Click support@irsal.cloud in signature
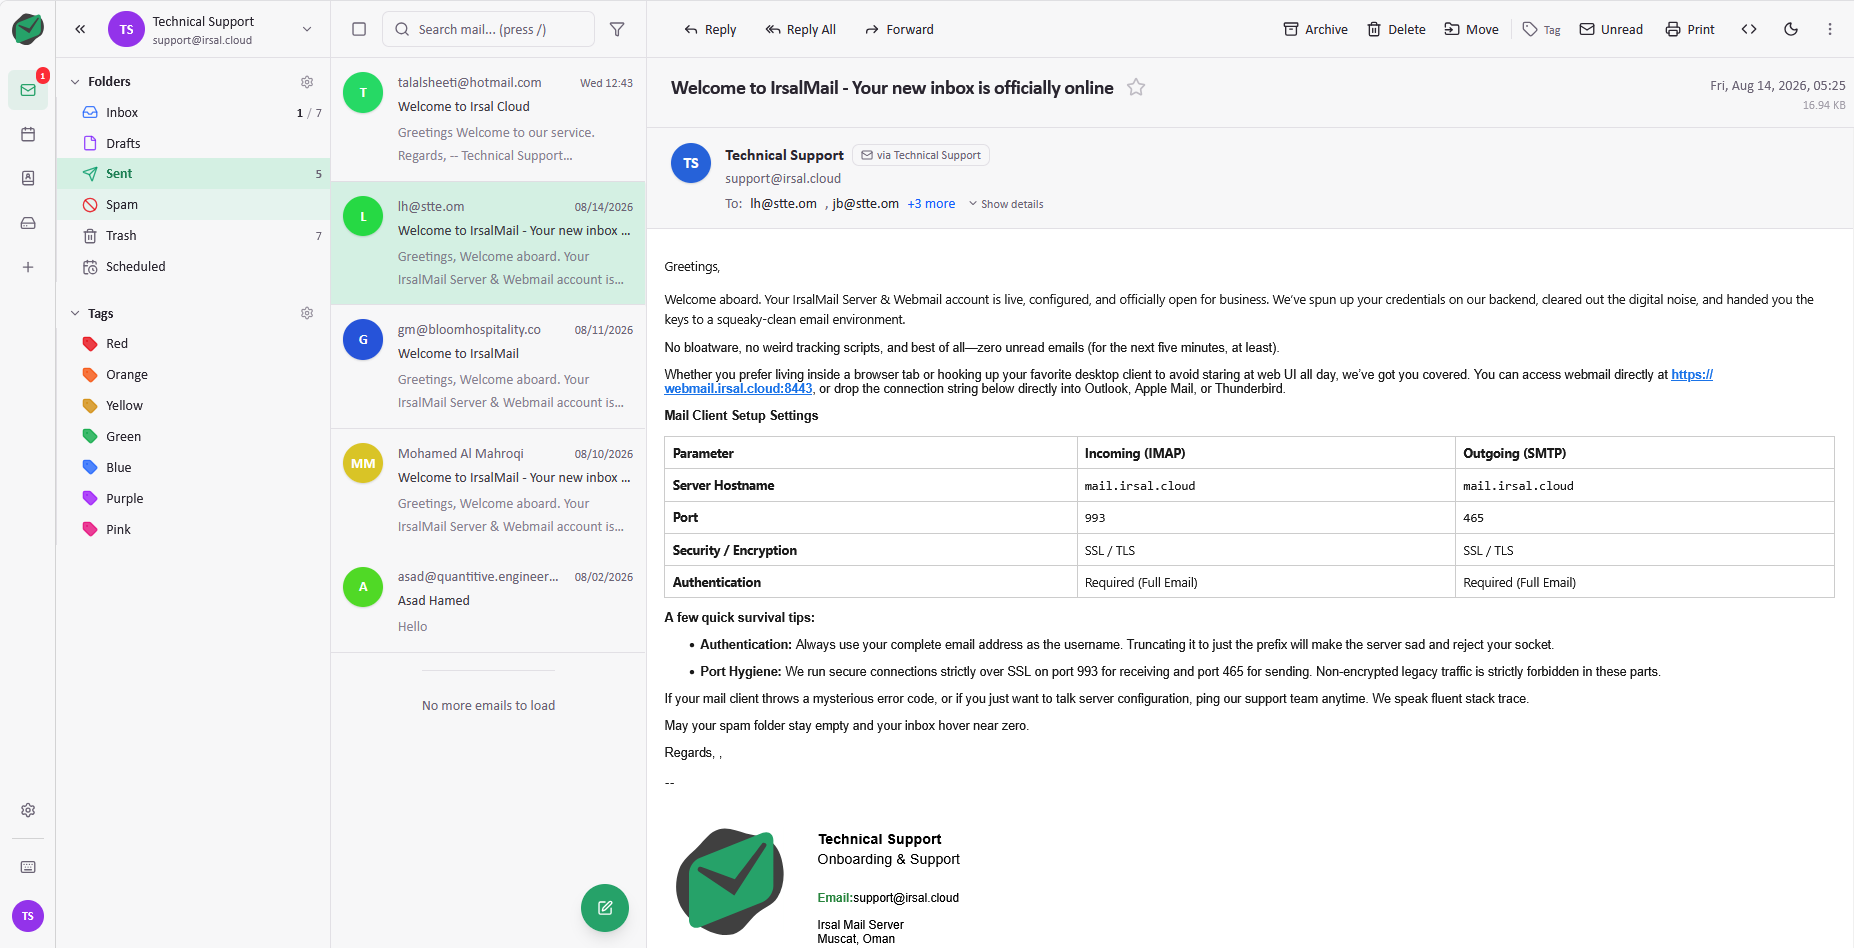Screen dimensions: 1854x948 [x=906, y=898]
